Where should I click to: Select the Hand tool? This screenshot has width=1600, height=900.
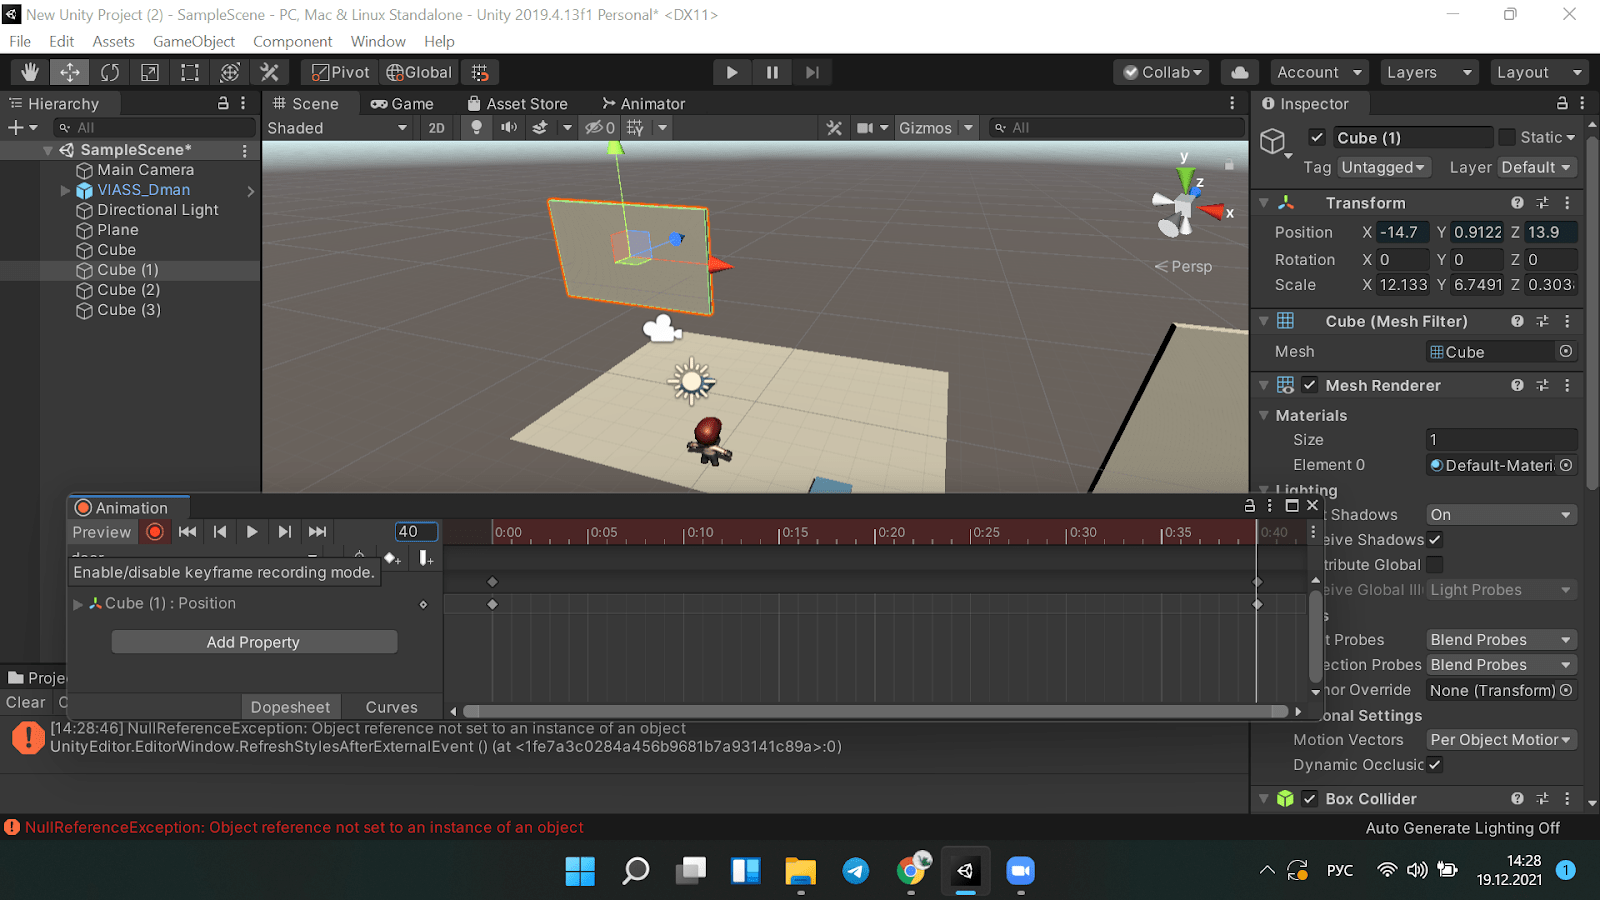(30, 72)
